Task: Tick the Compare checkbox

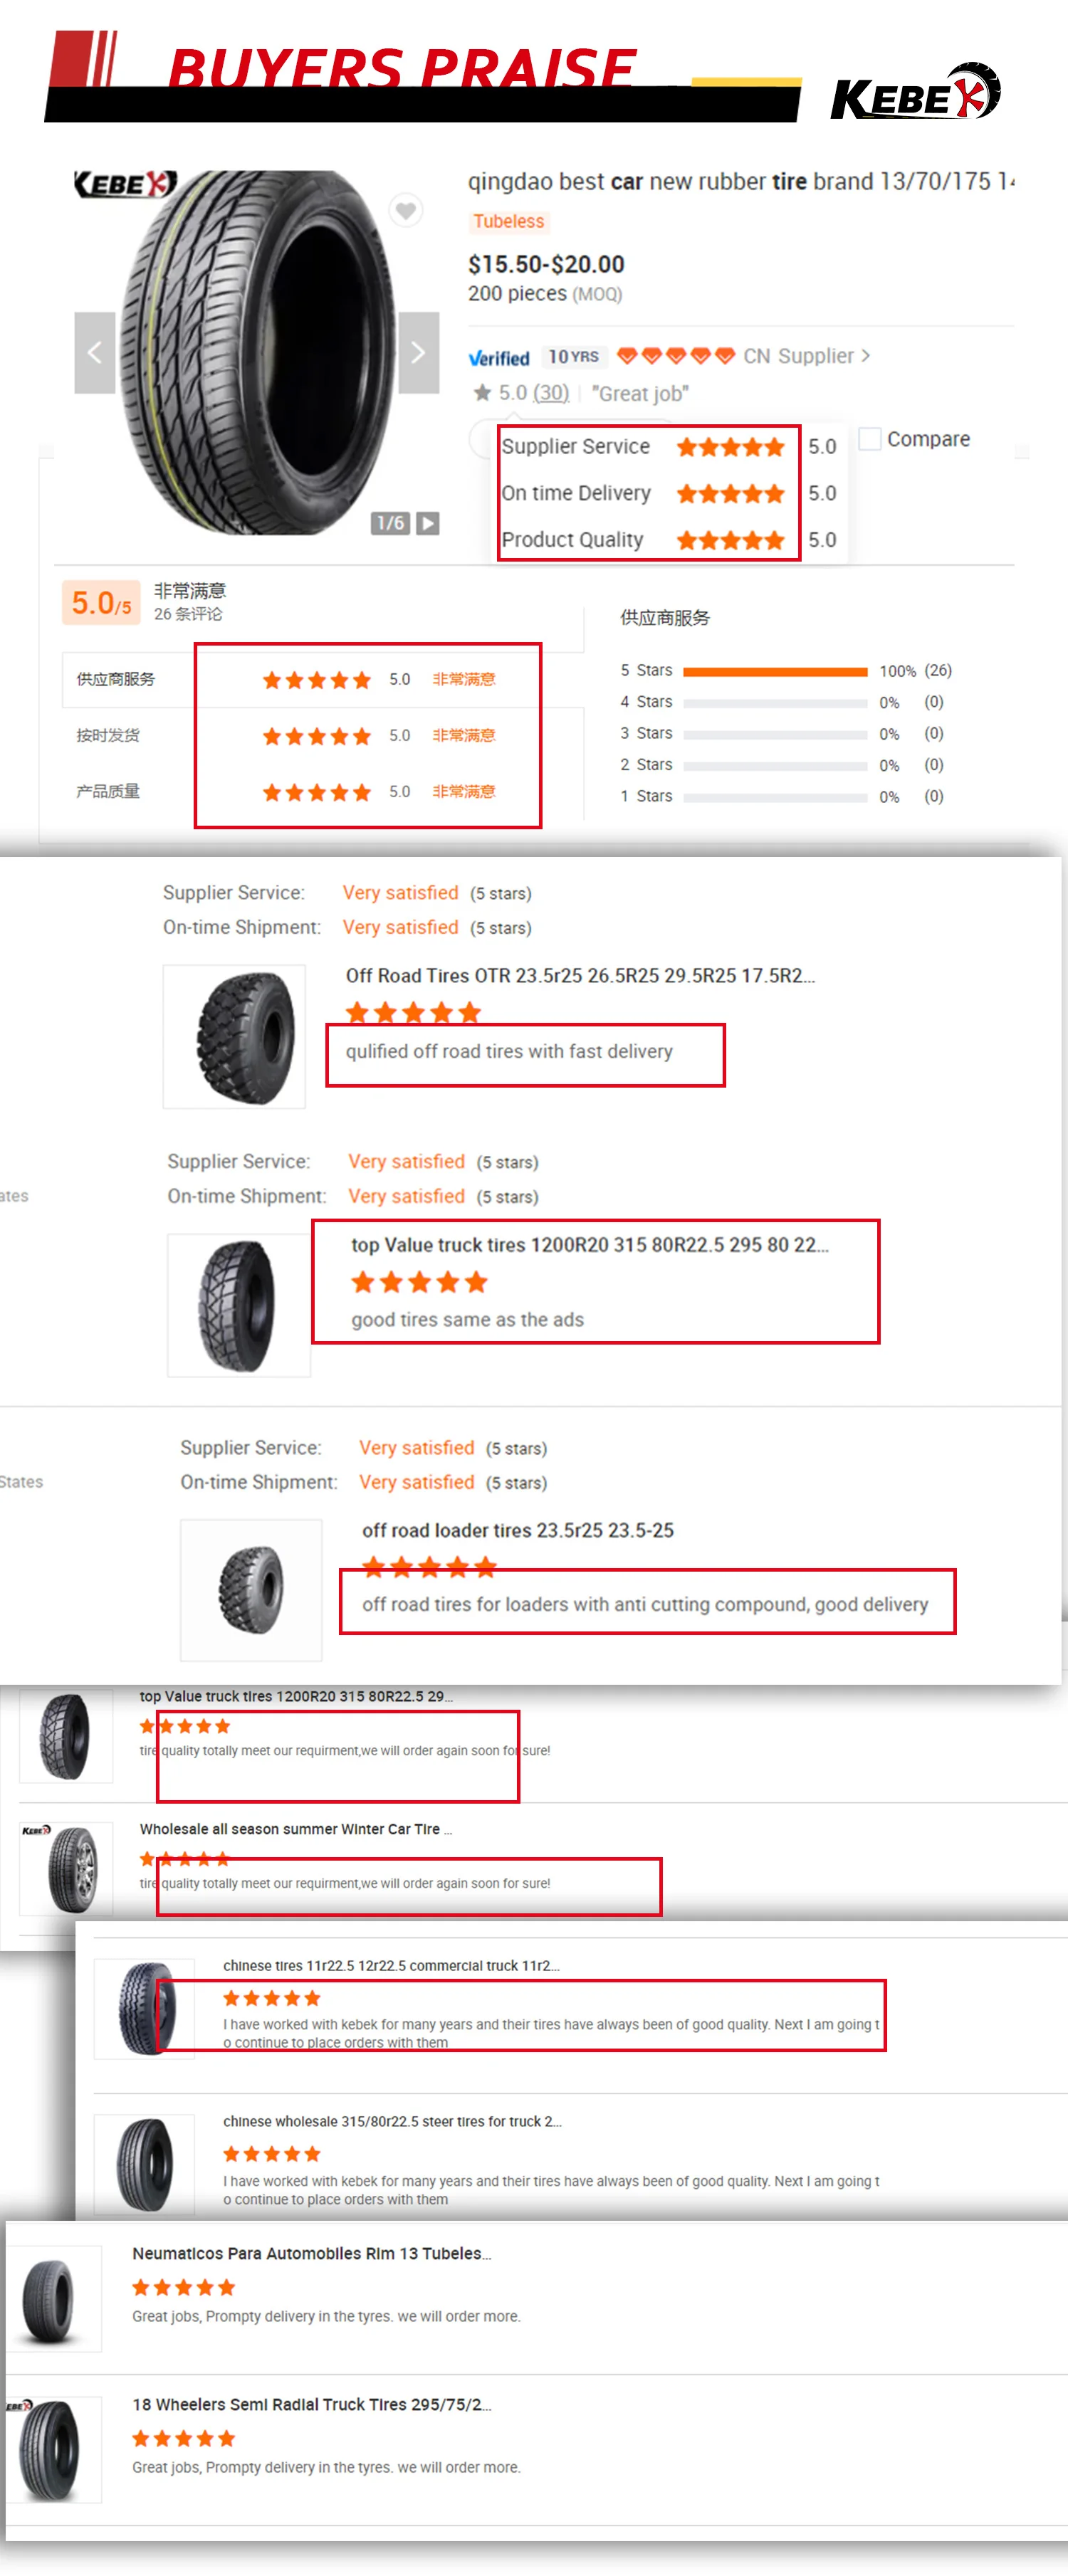Action: click(870, 438)
